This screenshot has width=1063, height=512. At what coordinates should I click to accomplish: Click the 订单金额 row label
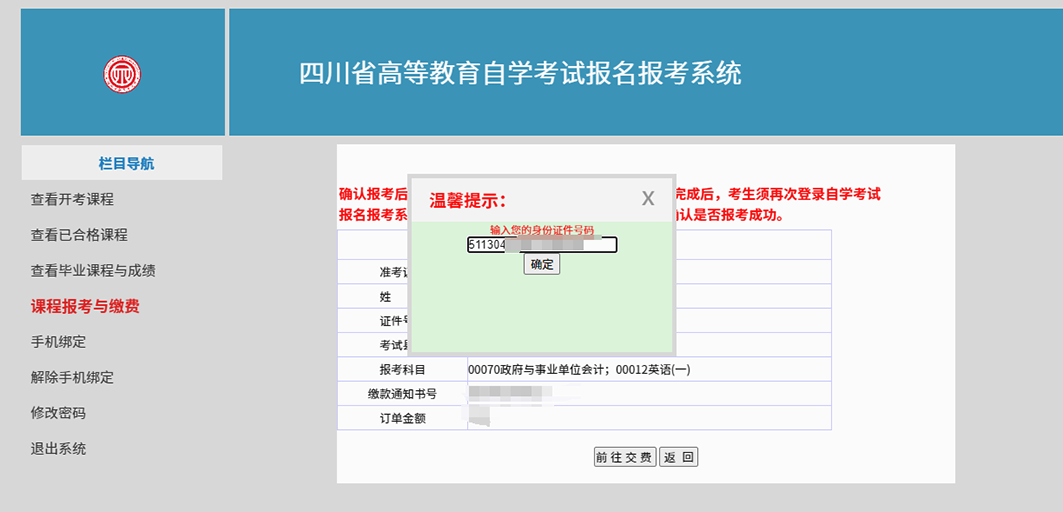(x=402, y=418)
